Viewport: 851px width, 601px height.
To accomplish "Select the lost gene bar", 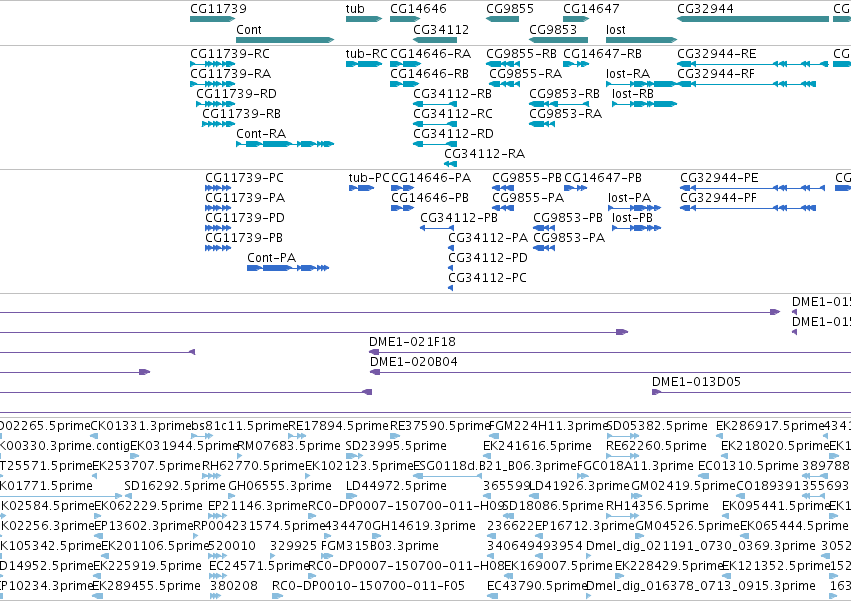I will pos(642,40).
